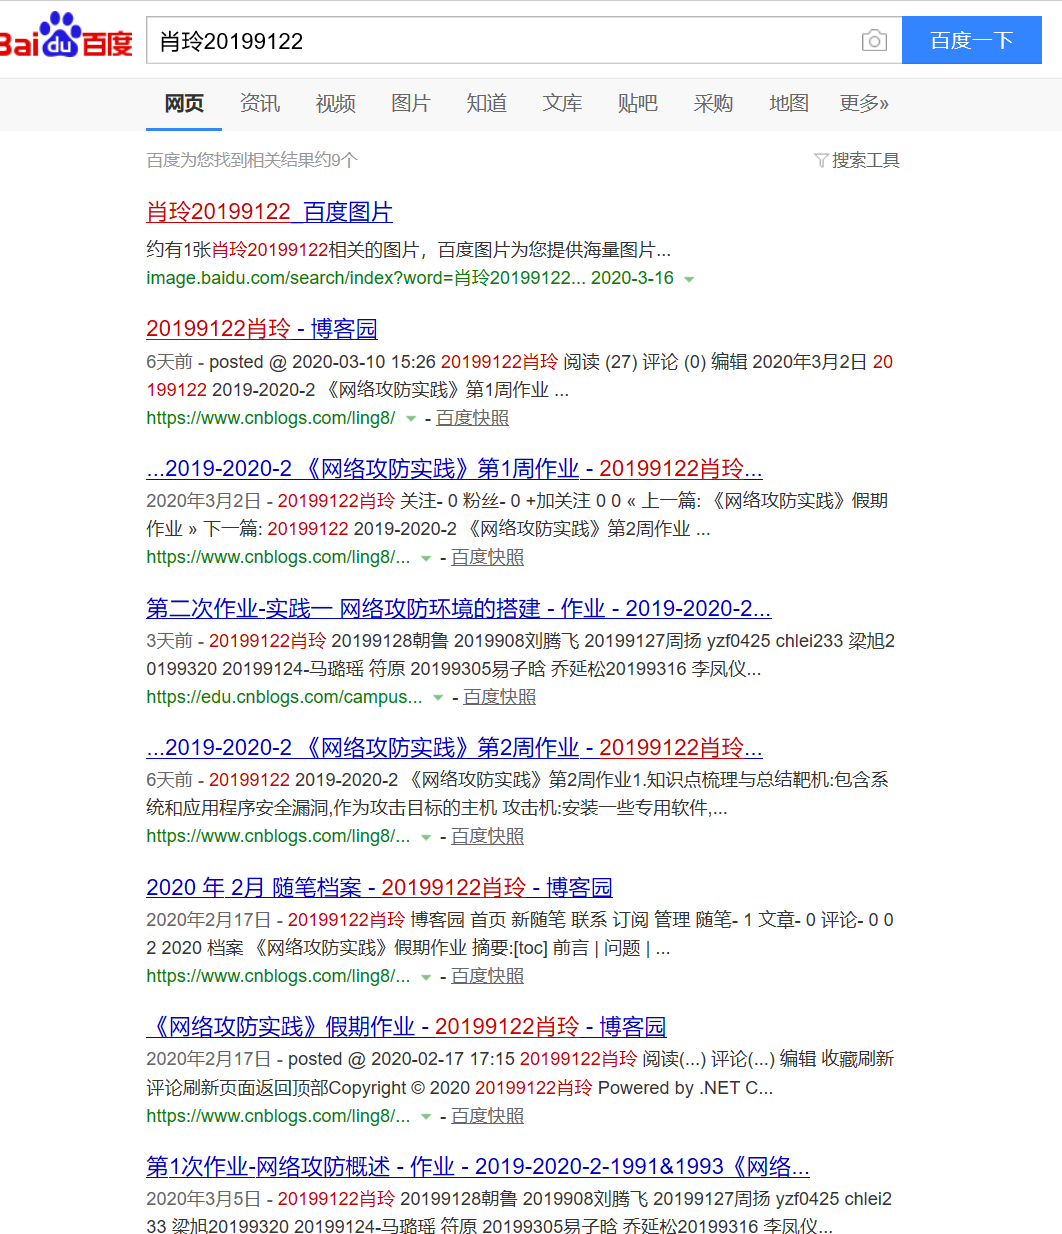Open 百度快照 under 第1周作业 result
This screenshot has height=1234, width=1062.
click(487, 557)
